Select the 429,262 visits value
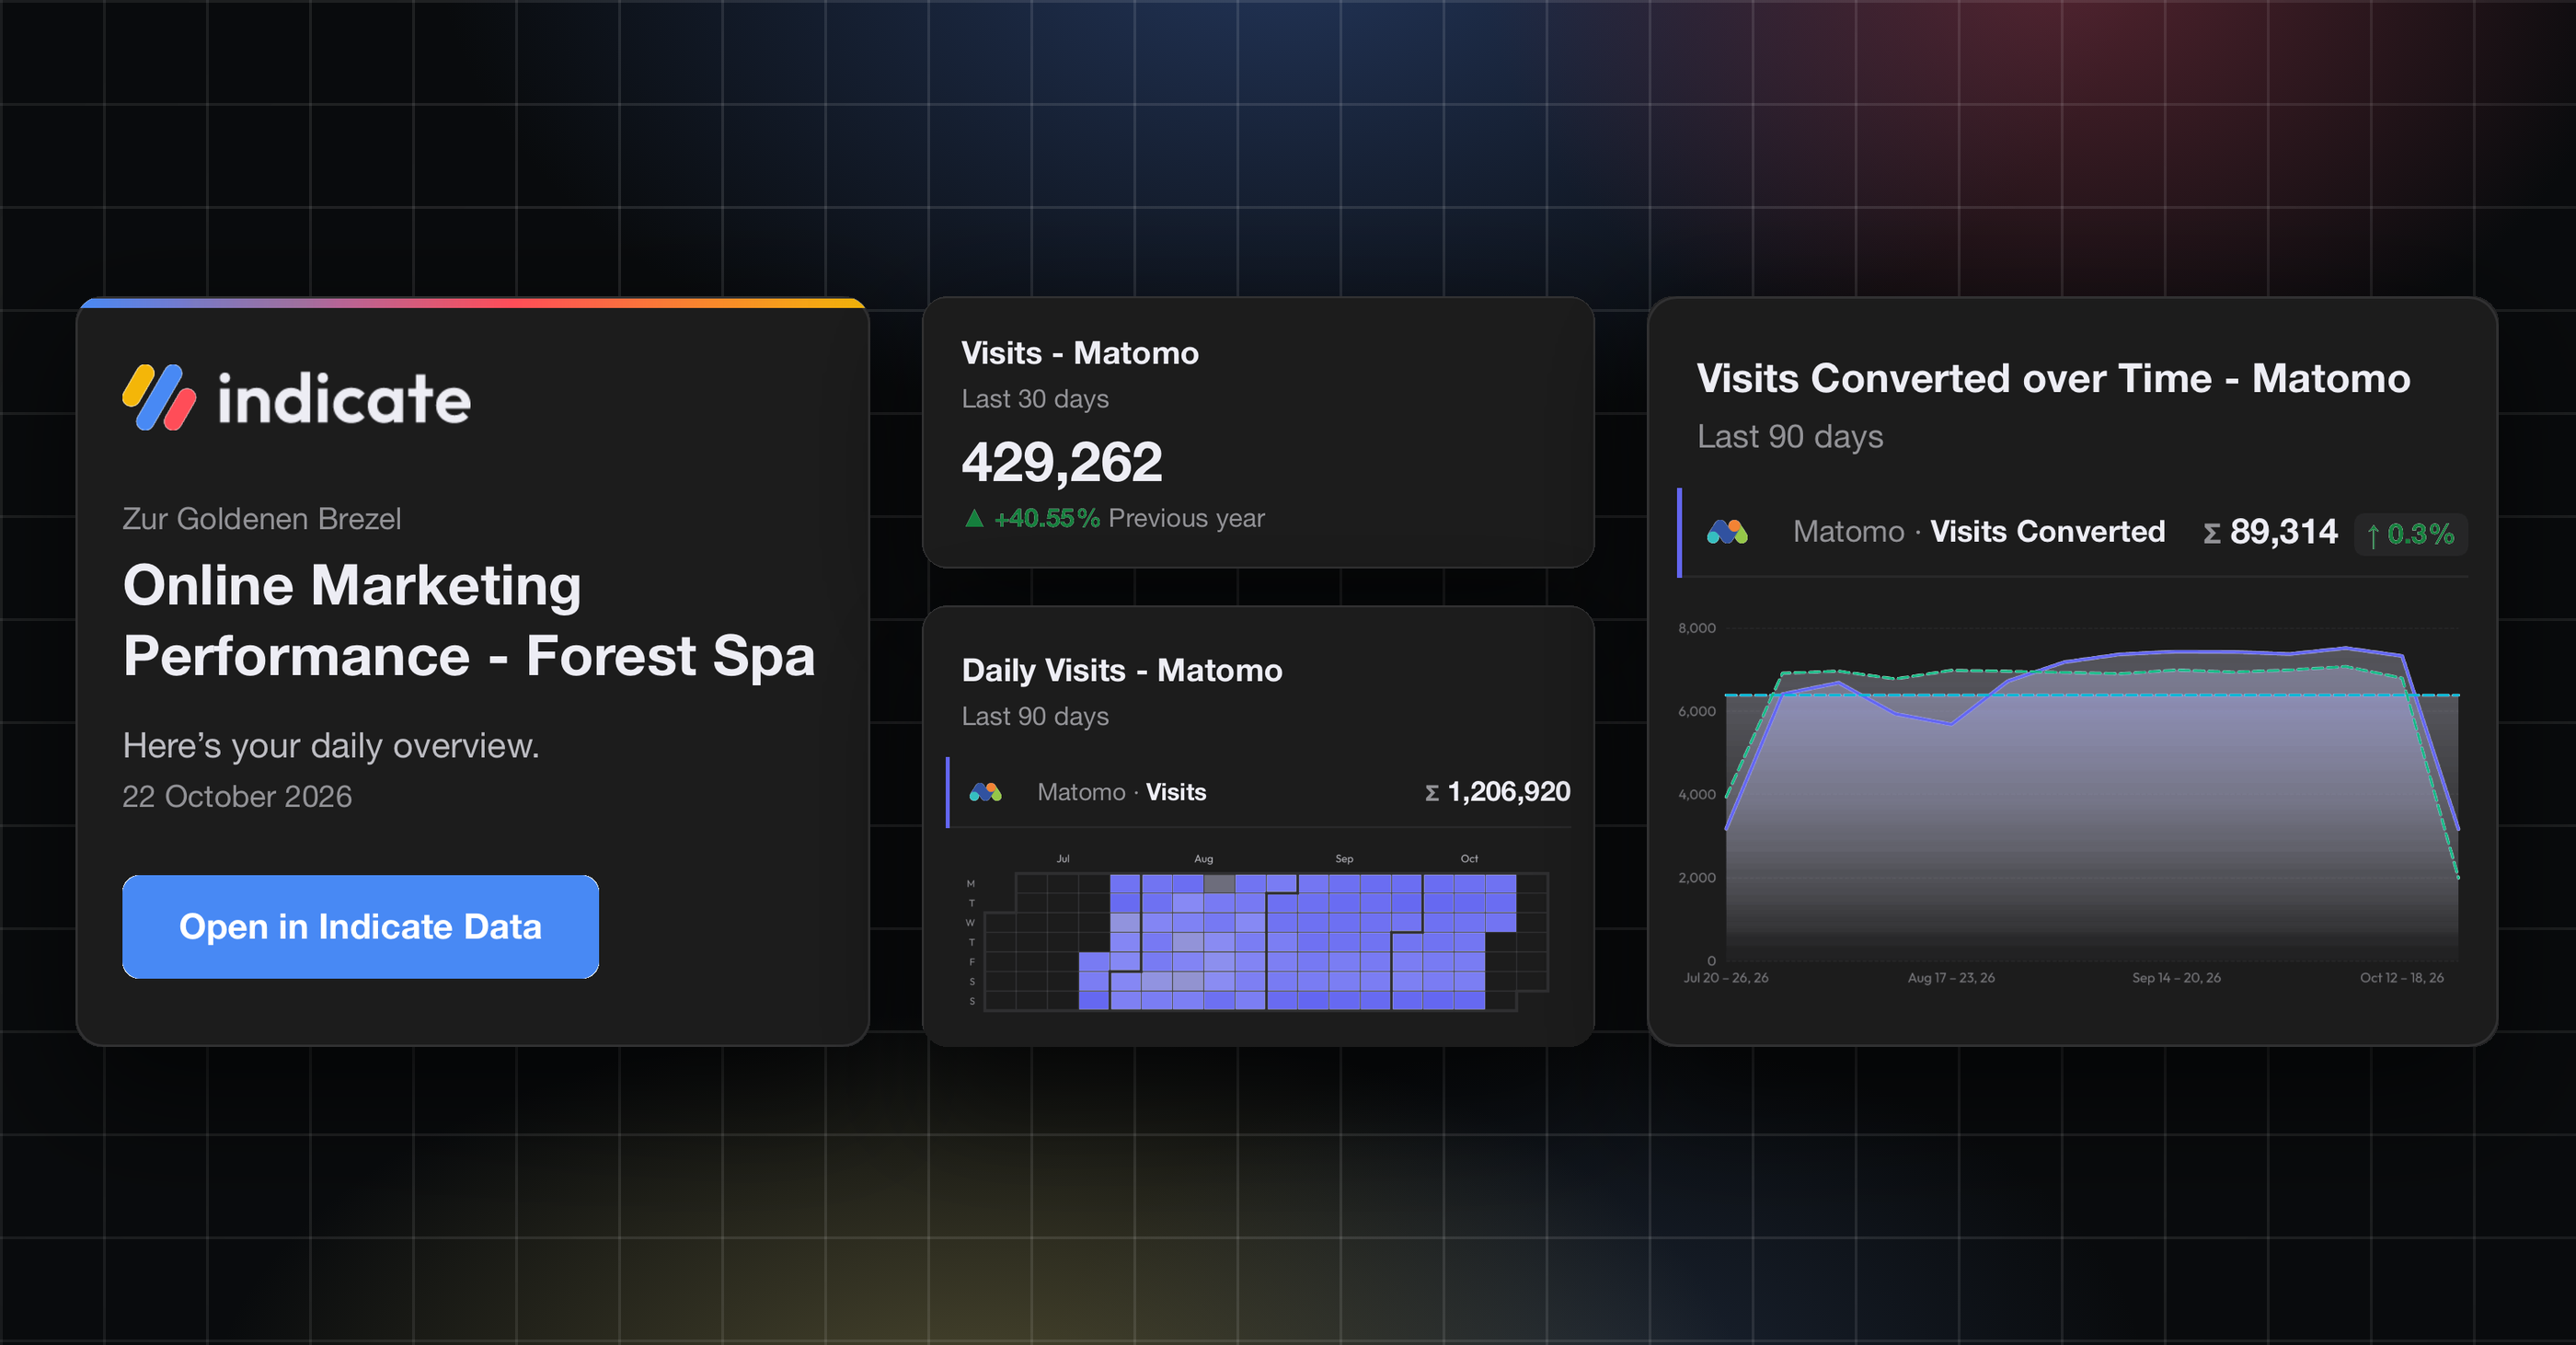This screenshot has width=2576, height=1345. tap(1061, 462)
